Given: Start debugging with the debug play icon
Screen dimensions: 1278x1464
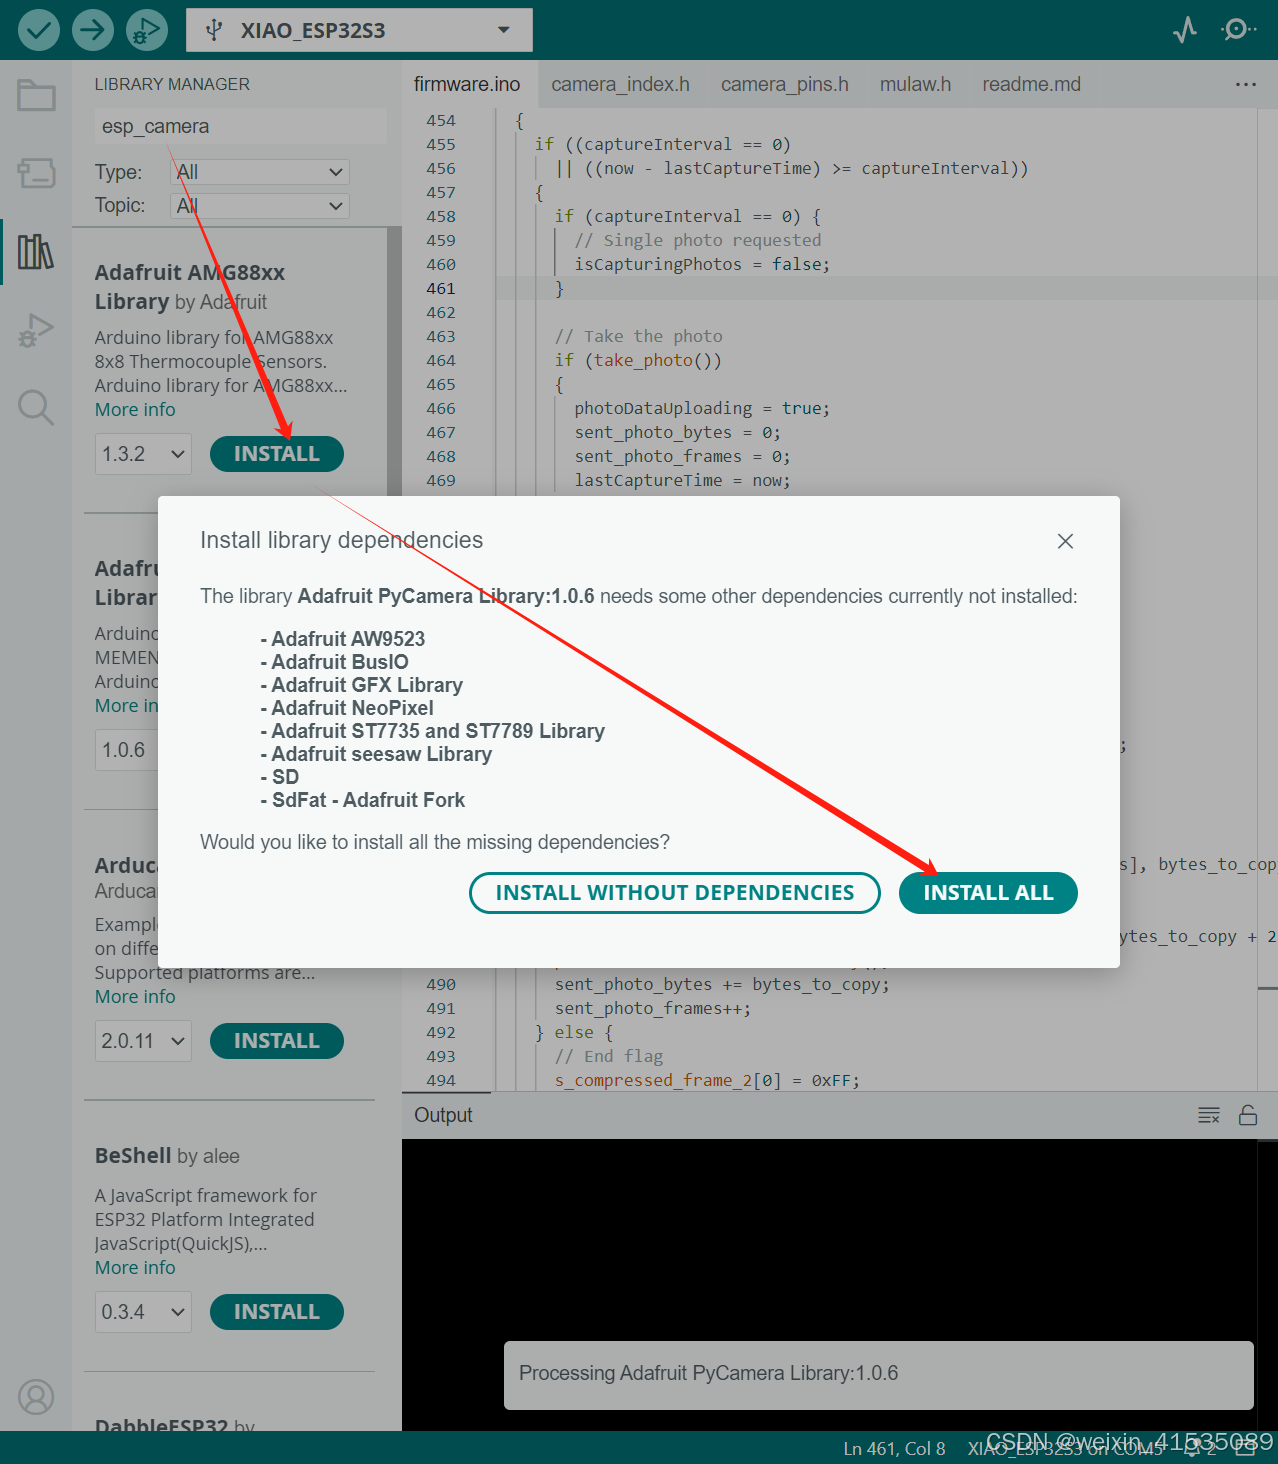Looking at the screenshot, I should (147, 30).
